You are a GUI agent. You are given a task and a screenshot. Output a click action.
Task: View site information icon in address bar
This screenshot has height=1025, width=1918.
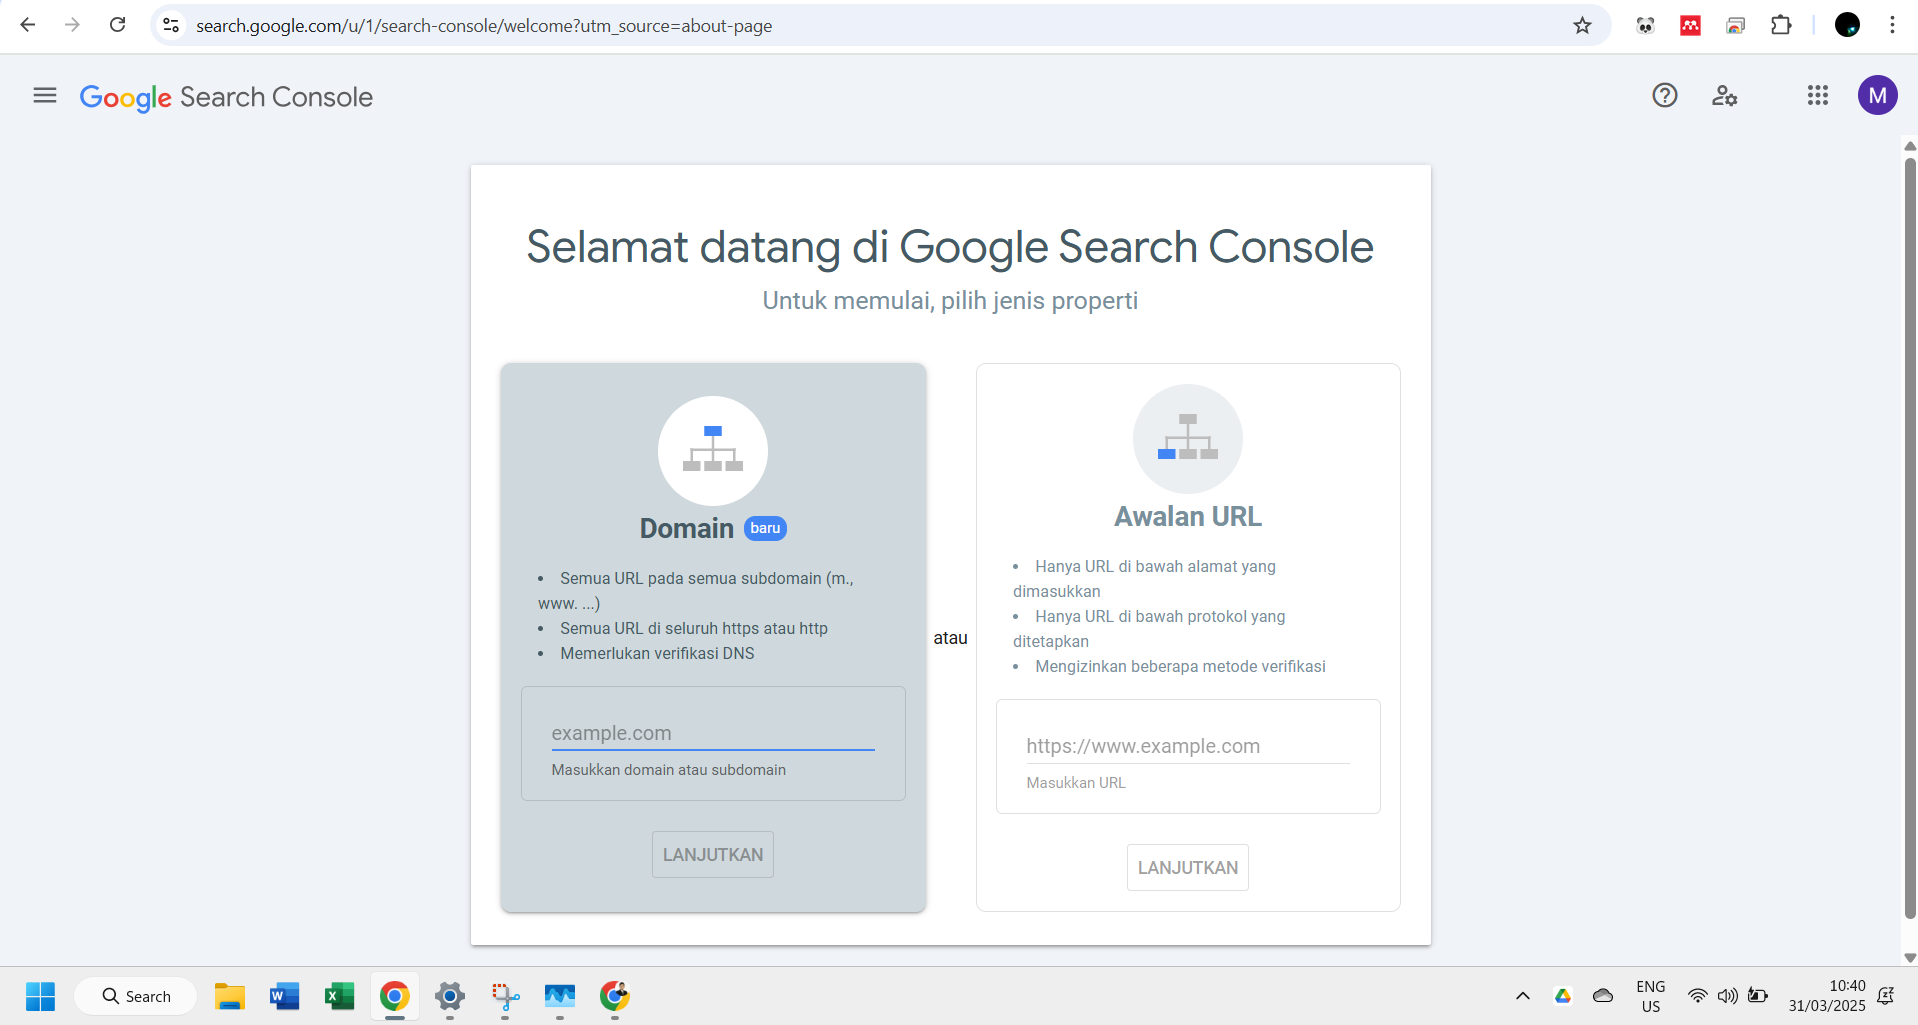171,25
